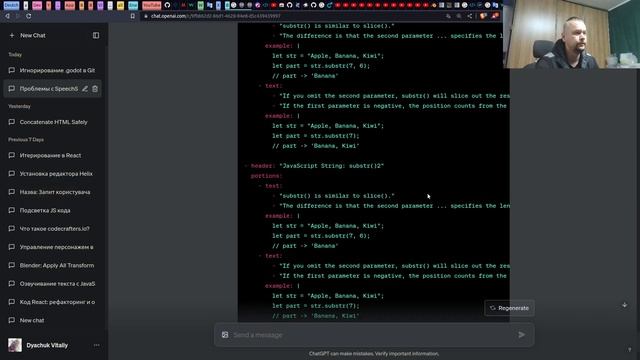Collapse the sidebar with the panel icon

(96, 36)
